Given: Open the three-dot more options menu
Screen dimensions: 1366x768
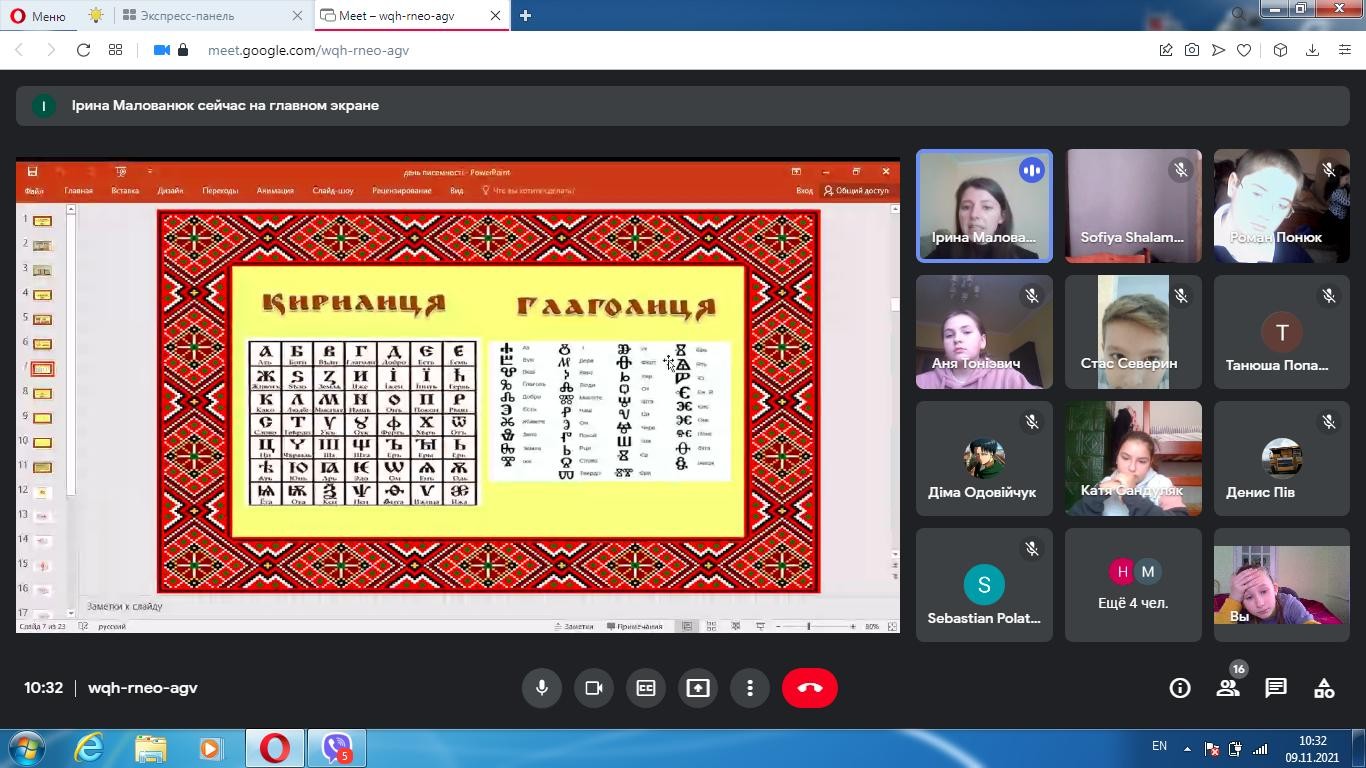Looking at the screenshot, I should coord(750,688).
